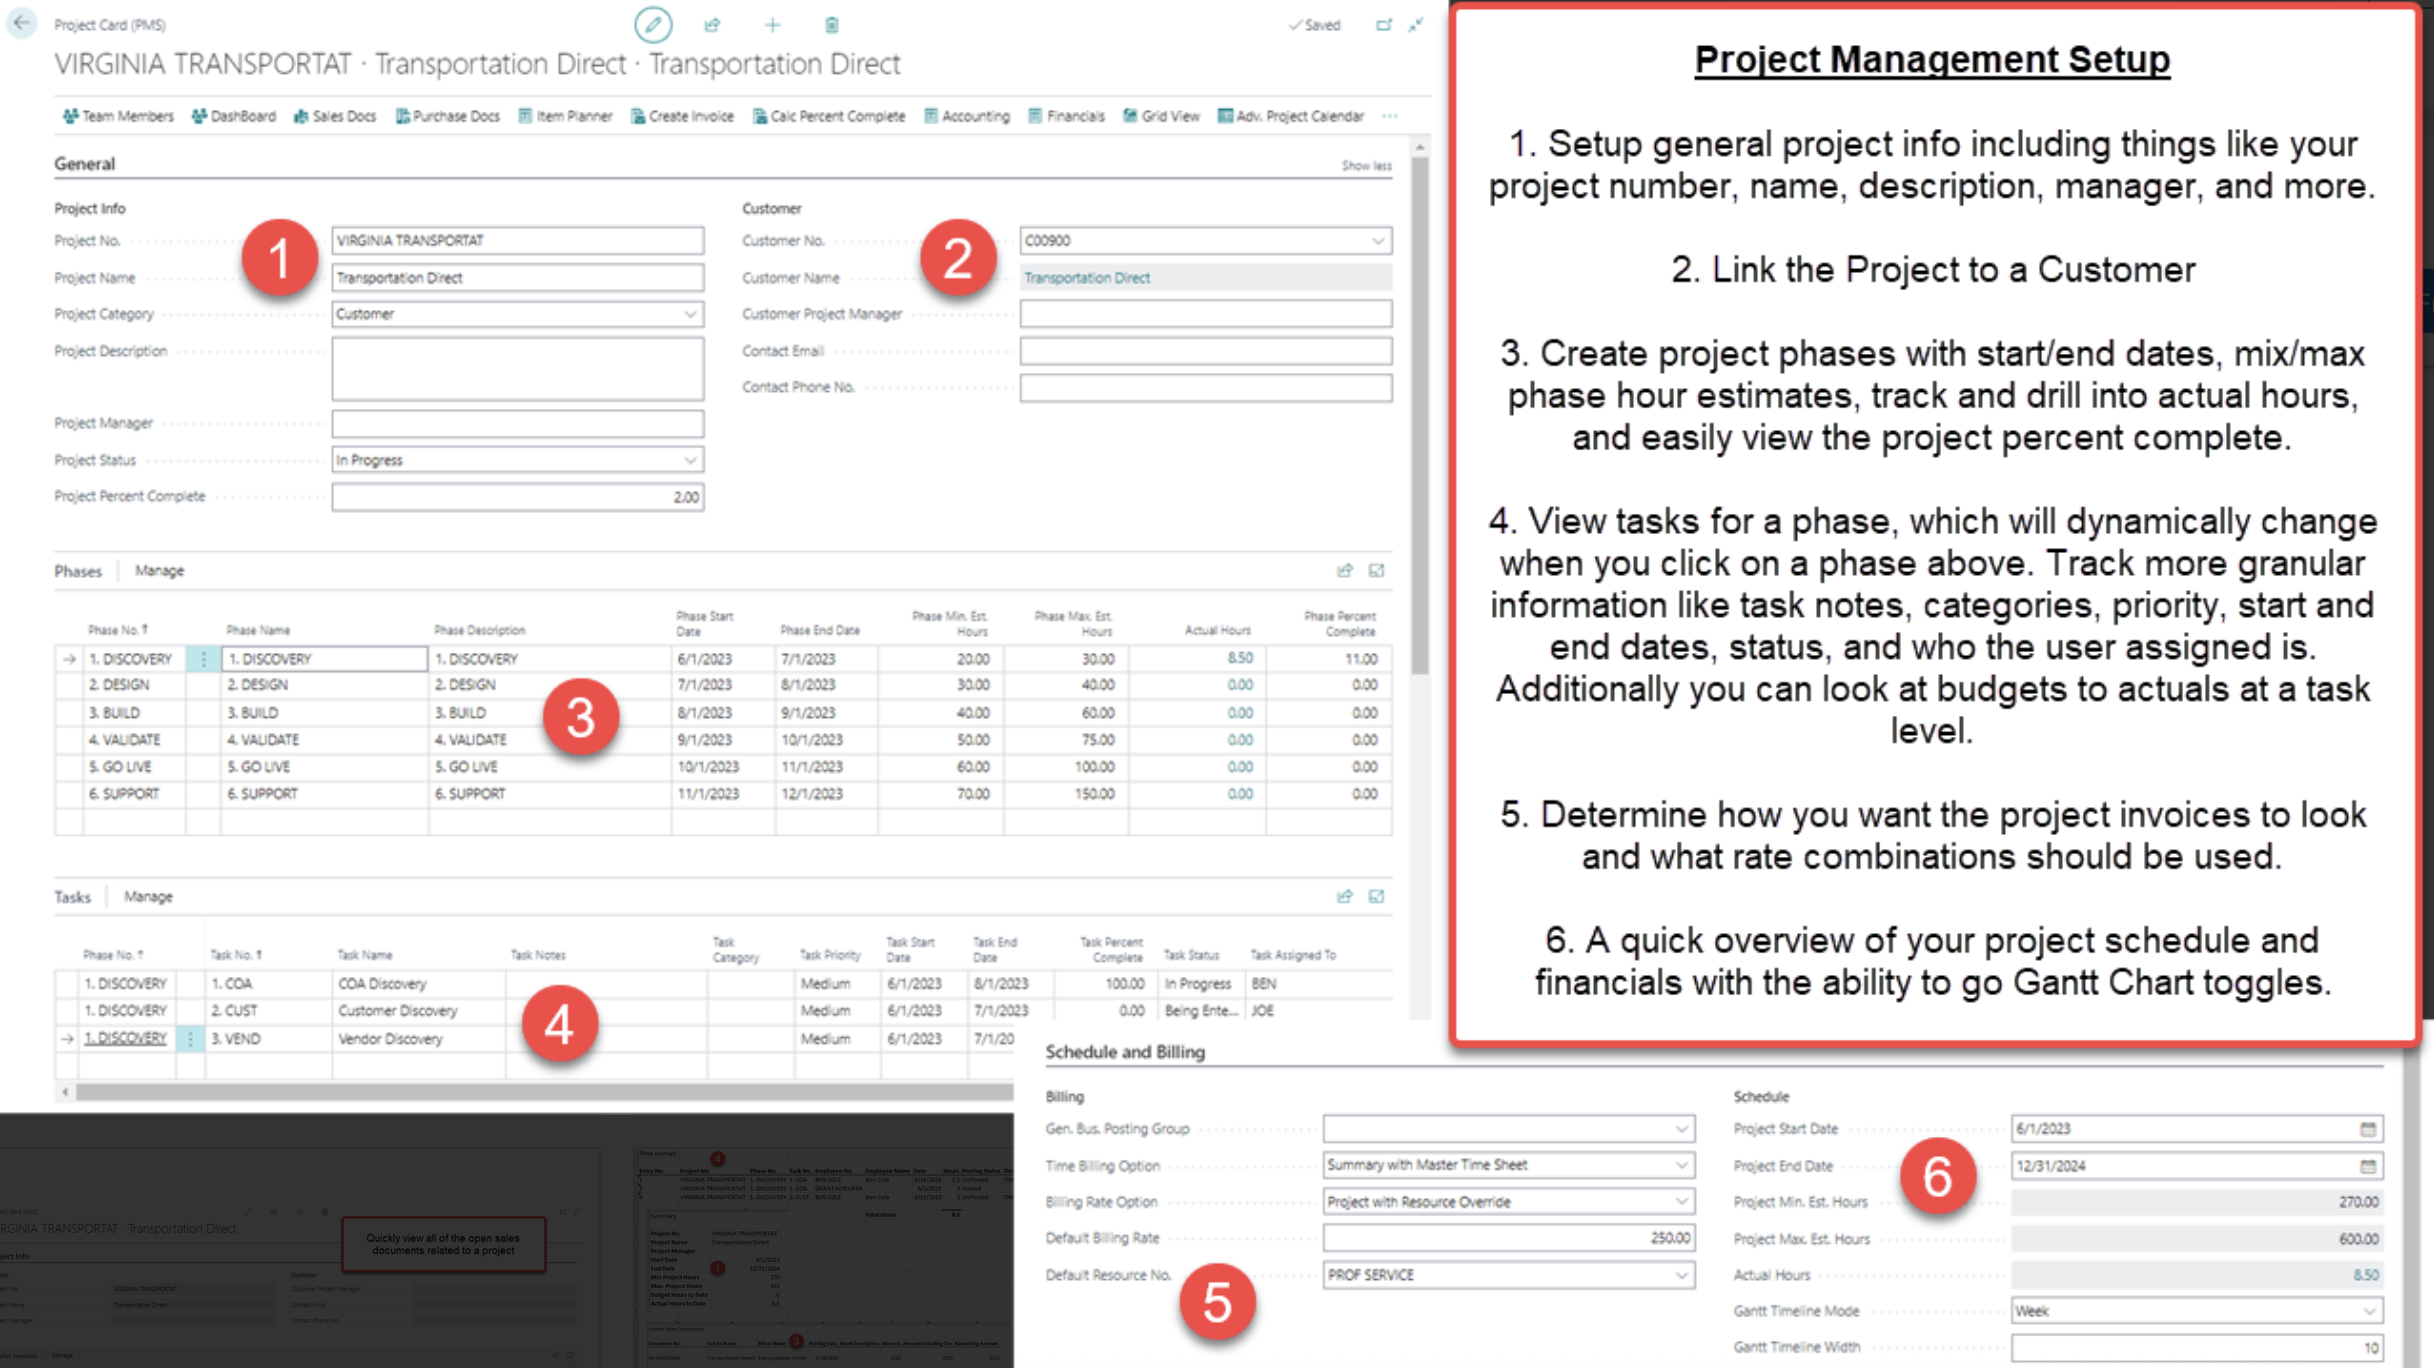The image size is (2434, 1368).
Task: Expand Tasks section with maximize icon
Action: 1377,896
